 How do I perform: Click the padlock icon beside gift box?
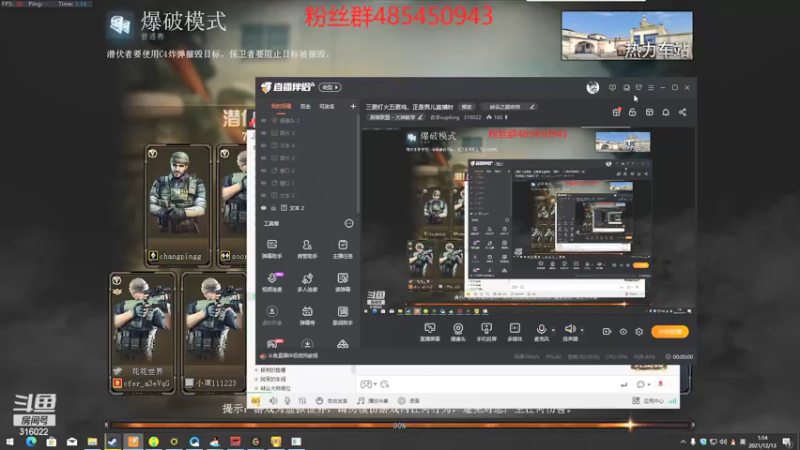(632, 112)
